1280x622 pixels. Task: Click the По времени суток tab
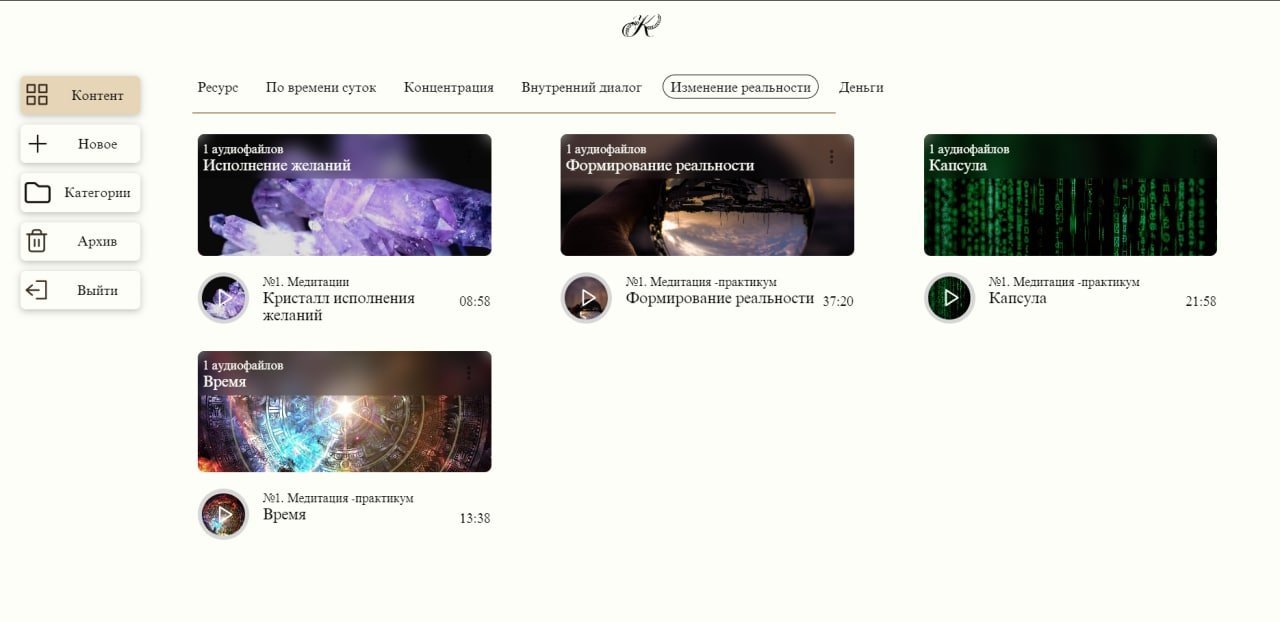(x=321, y=87)
